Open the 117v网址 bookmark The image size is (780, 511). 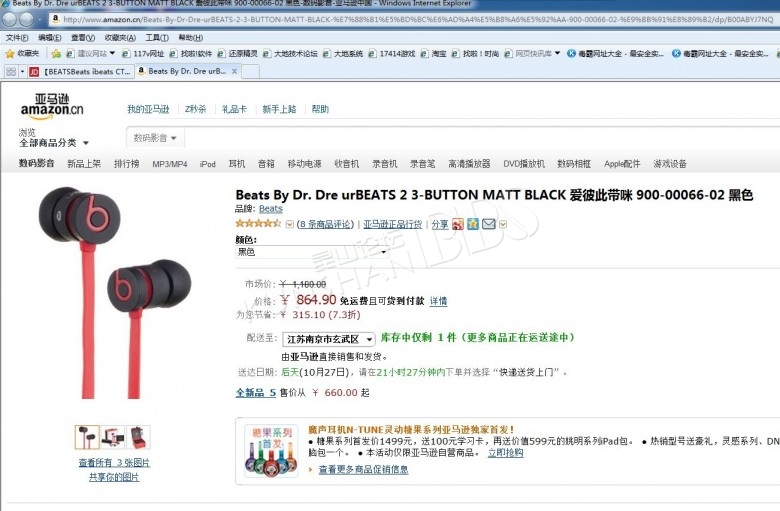pyautogui.click(x=143, y=53)
